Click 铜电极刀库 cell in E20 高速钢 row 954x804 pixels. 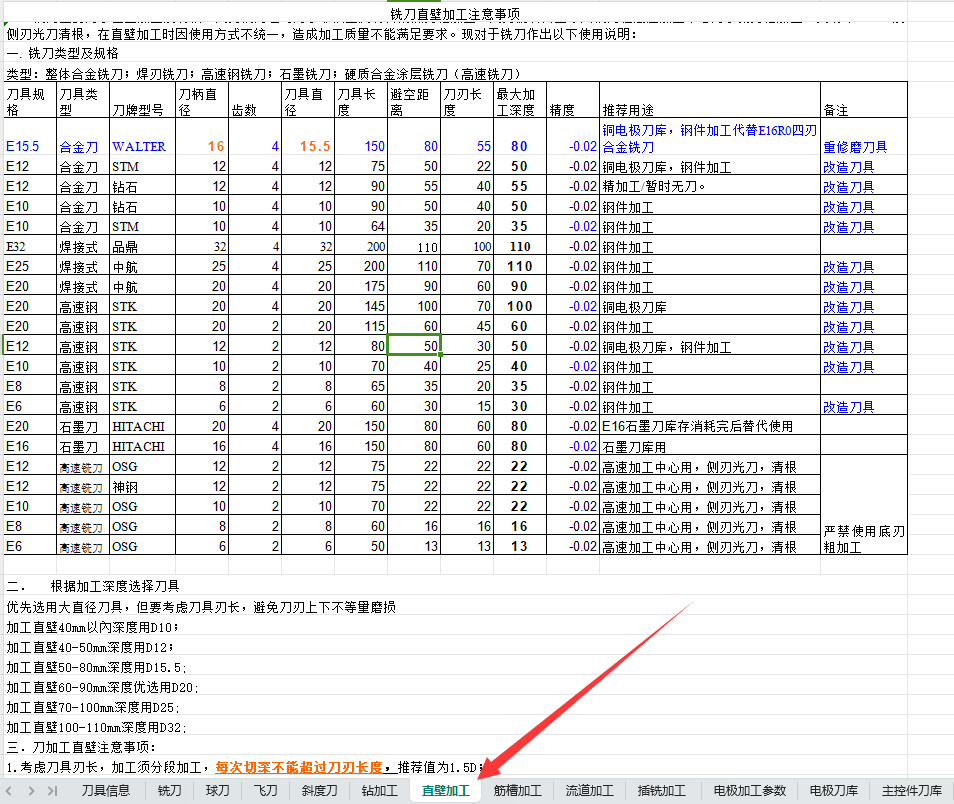(709, 306)
